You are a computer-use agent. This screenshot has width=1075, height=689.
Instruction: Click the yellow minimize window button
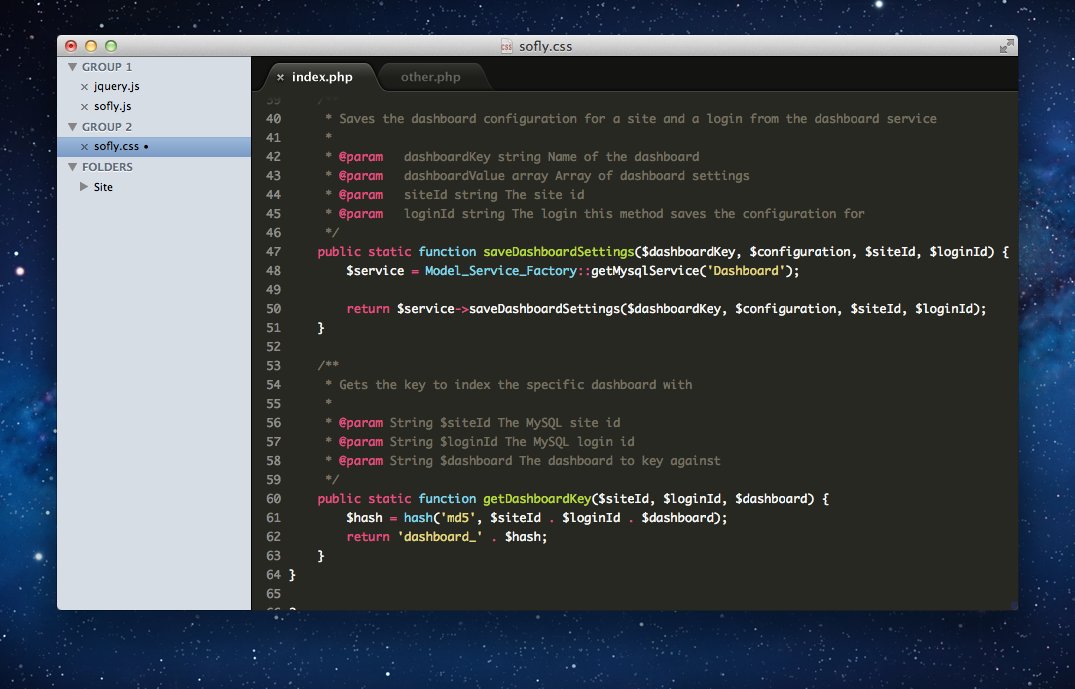pos(90,46)
